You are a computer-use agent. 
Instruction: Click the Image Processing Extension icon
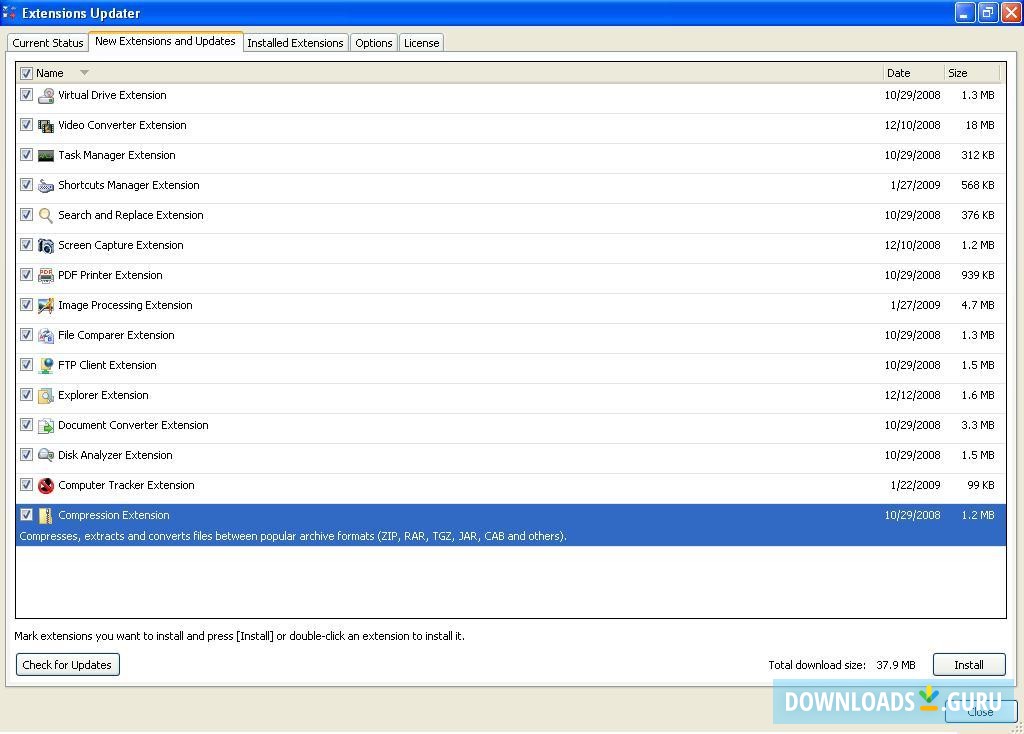tap(46, 306)
